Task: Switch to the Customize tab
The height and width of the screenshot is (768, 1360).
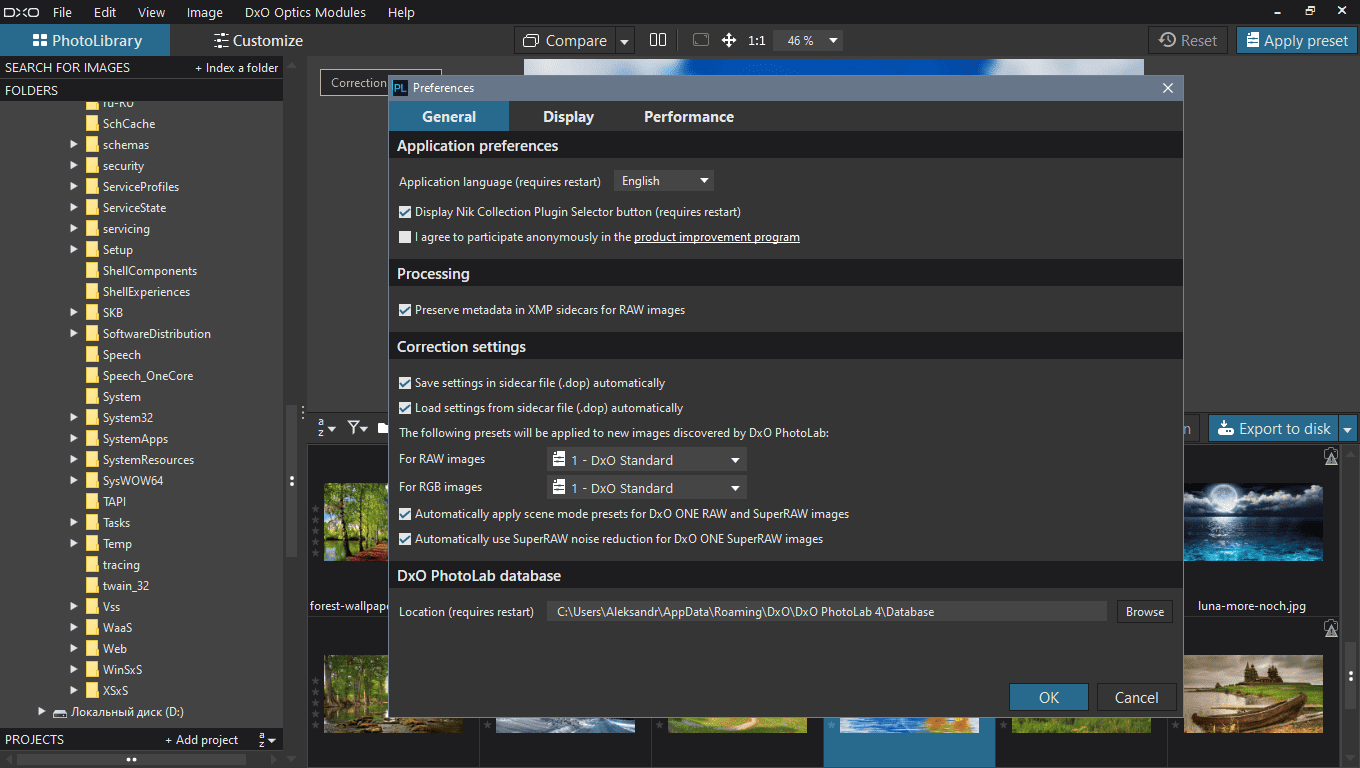Action: 258,41
